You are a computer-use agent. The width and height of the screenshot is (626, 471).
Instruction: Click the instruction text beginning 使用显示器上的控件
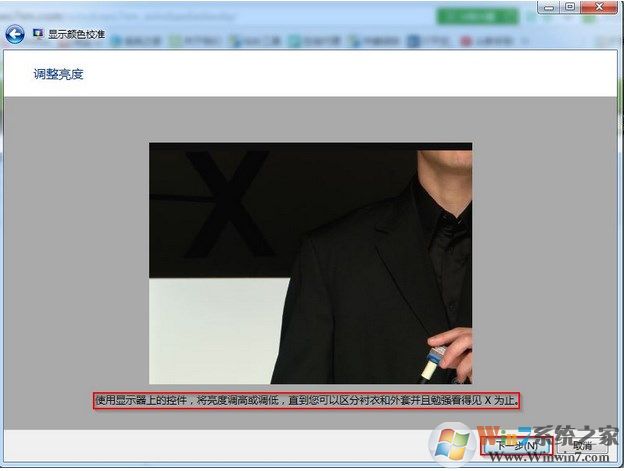(307, 400)
